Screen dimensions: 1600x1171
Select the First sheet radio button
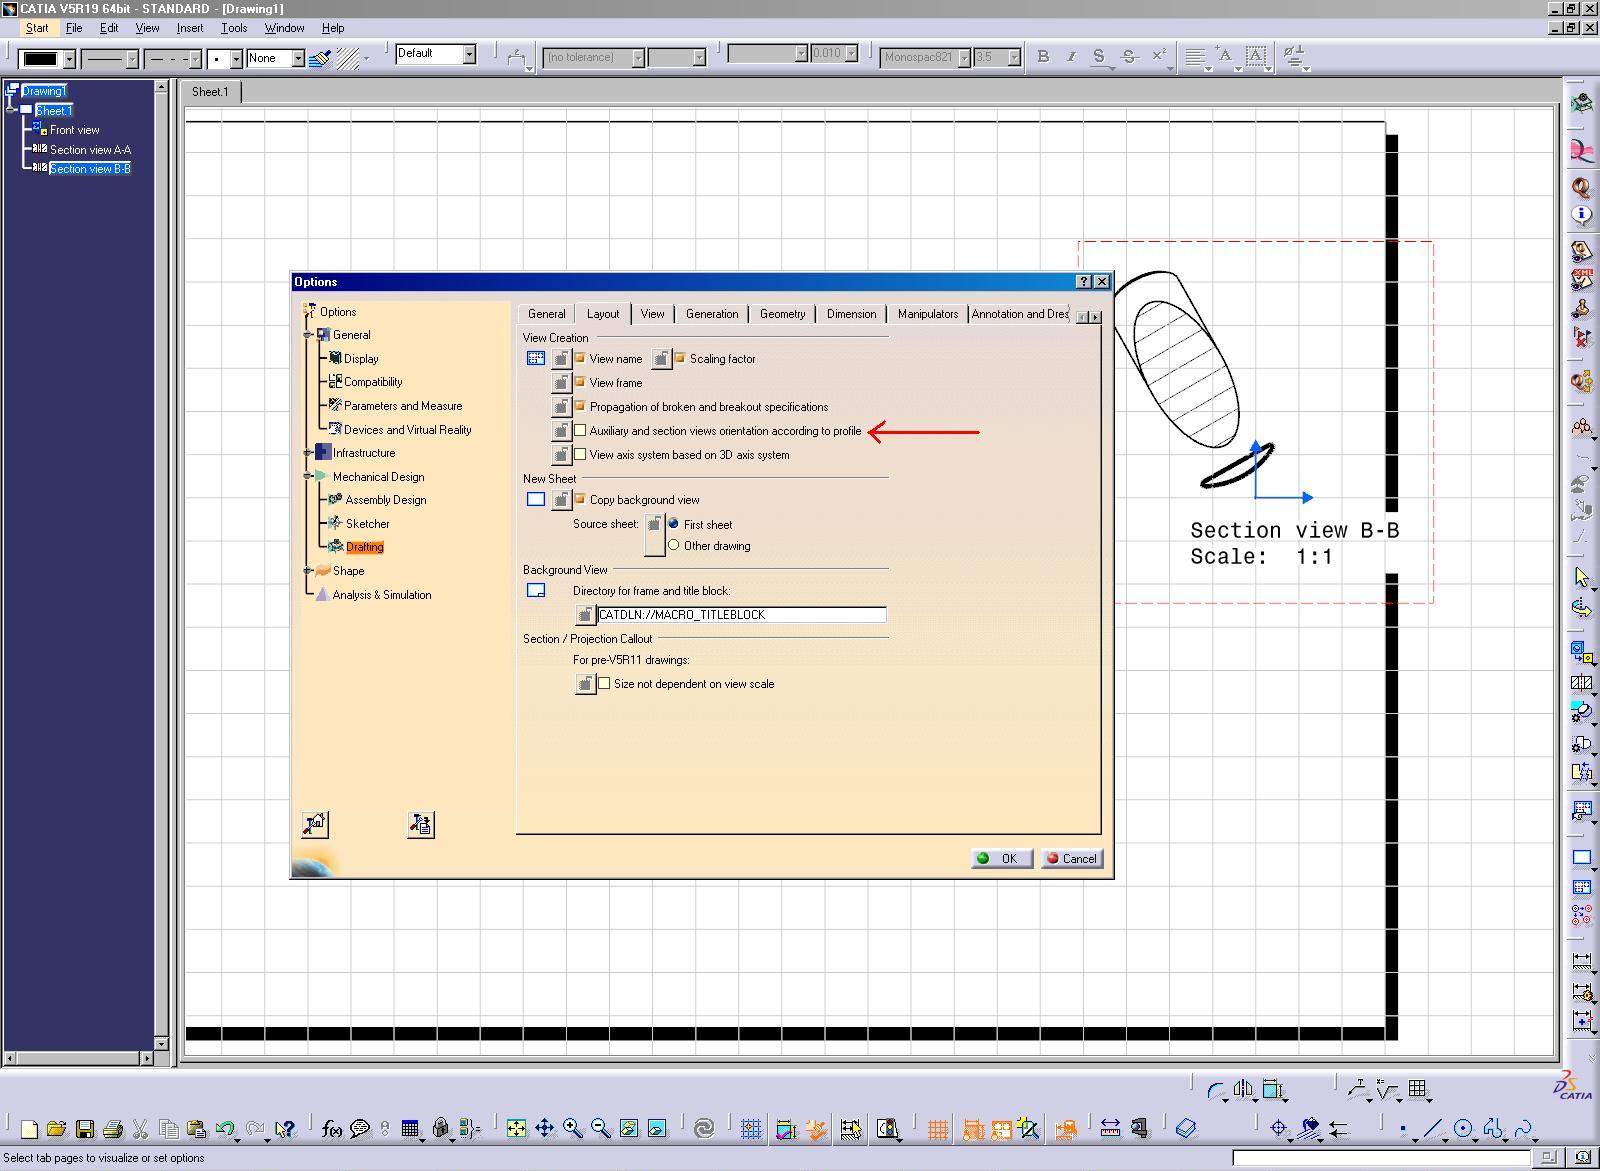(674, 523)
